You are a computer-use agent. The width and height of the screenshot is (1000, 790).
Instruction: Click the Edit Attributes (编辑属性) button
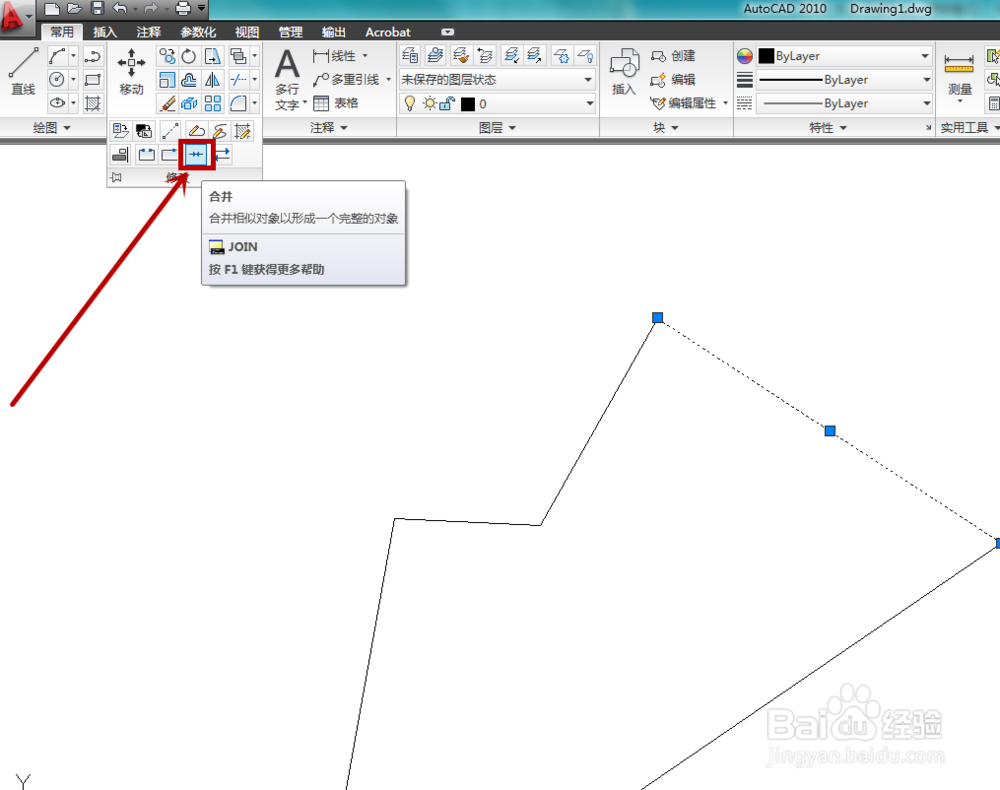point(689,103)
